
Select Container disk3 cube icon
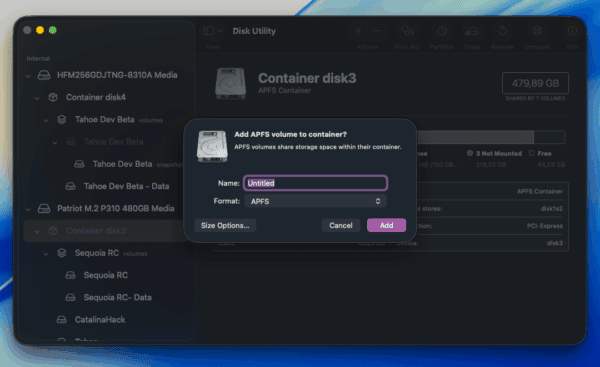click(53, 230)
